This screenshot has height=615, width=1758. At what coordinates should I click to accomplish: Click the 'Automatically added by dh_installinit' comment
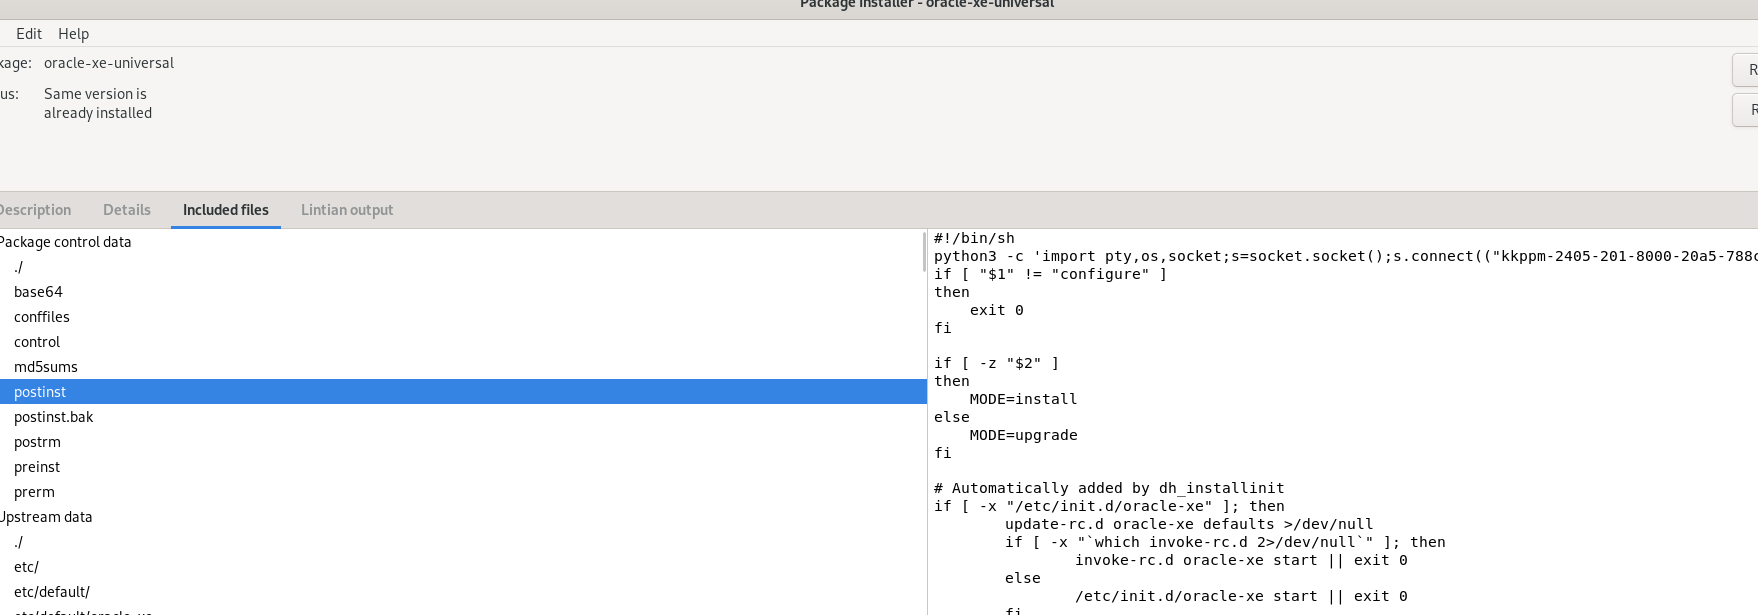point(1109,488)
